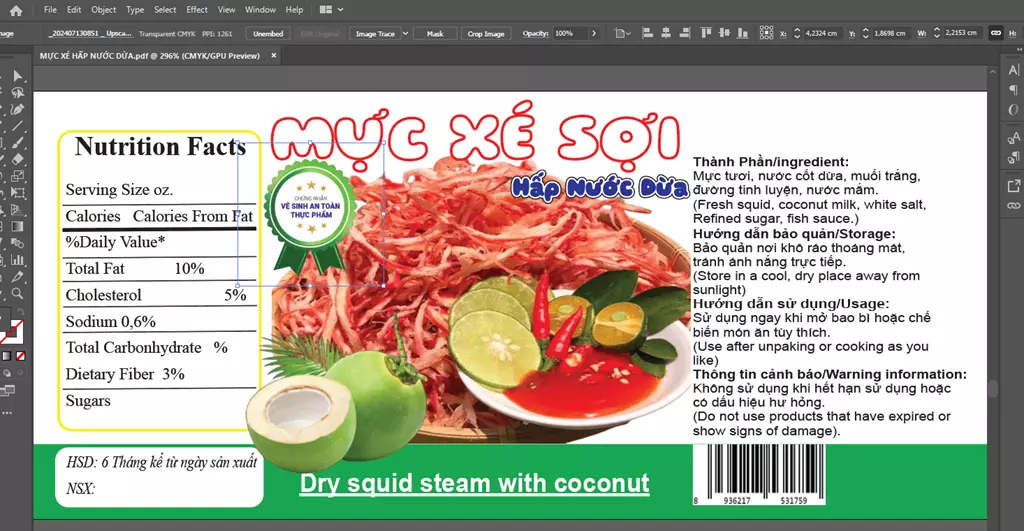Open the File menu
This screenshot has height=531, width=1024.
(50, 10)
